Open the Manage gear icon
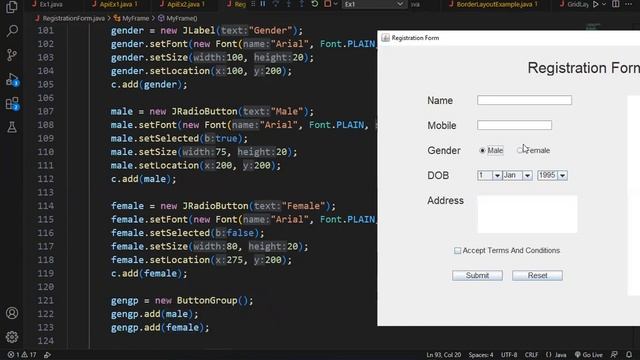 pyautogui.click(x=12, y=337)
